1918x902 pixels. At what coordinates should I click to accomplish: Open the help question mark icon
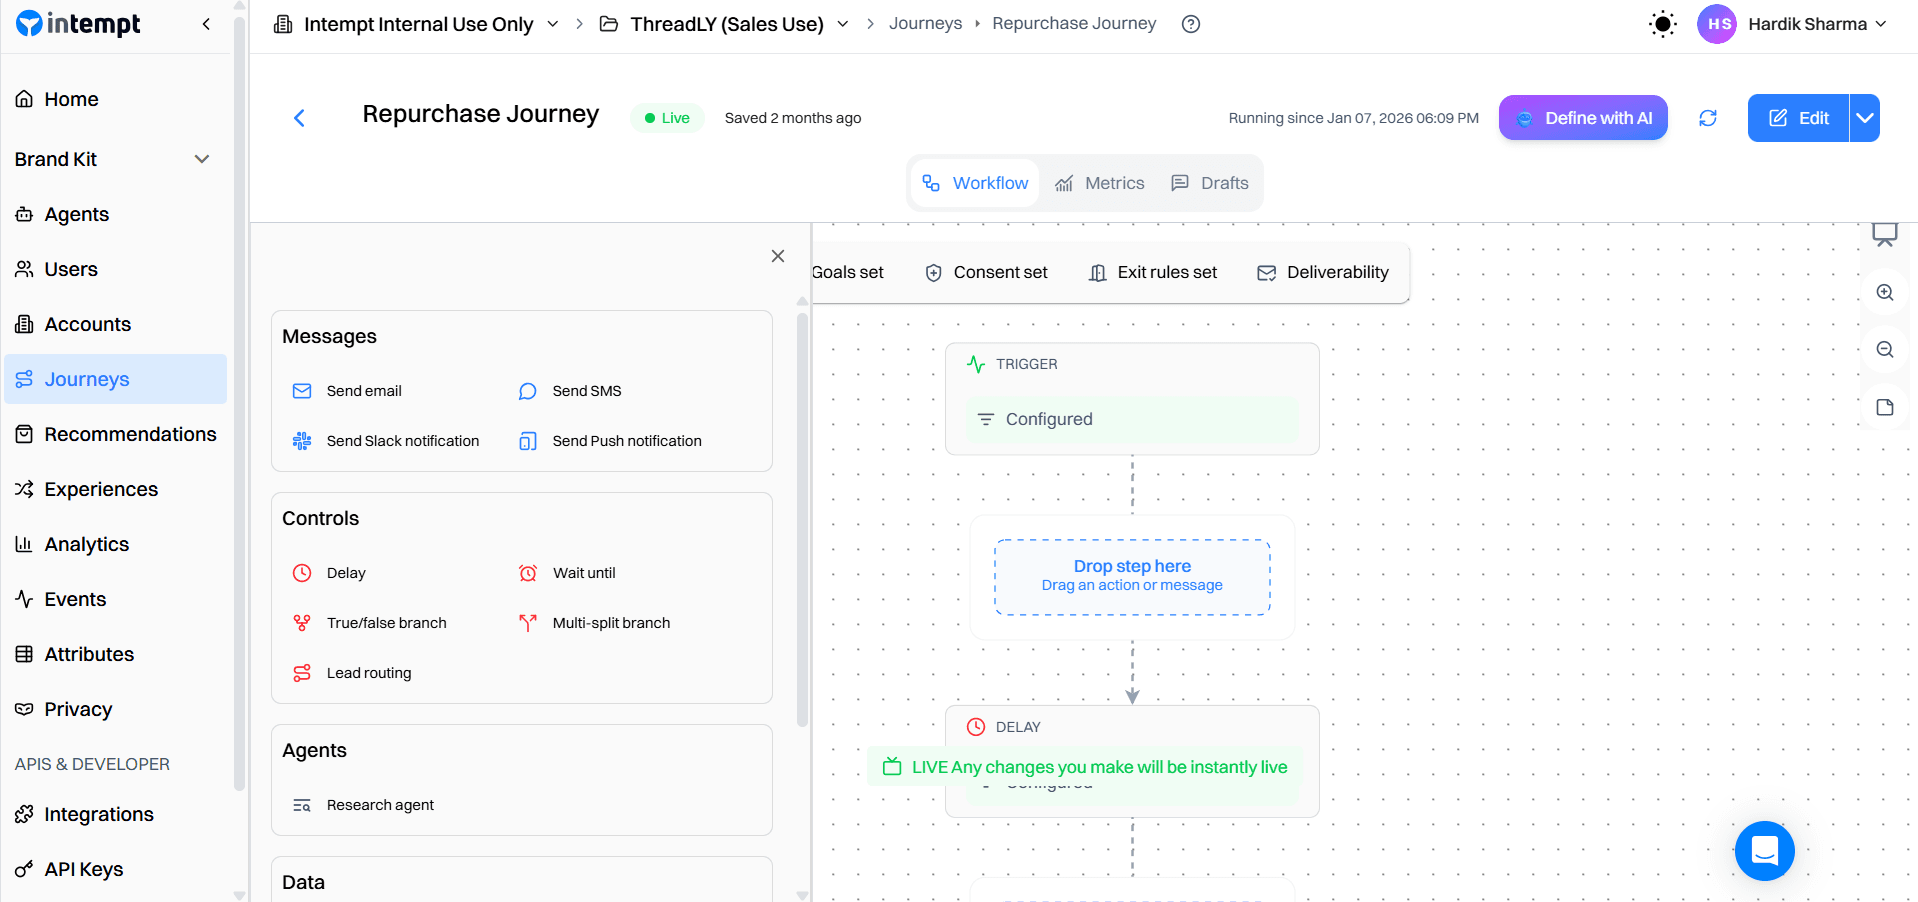click(x=1190, y=24)
